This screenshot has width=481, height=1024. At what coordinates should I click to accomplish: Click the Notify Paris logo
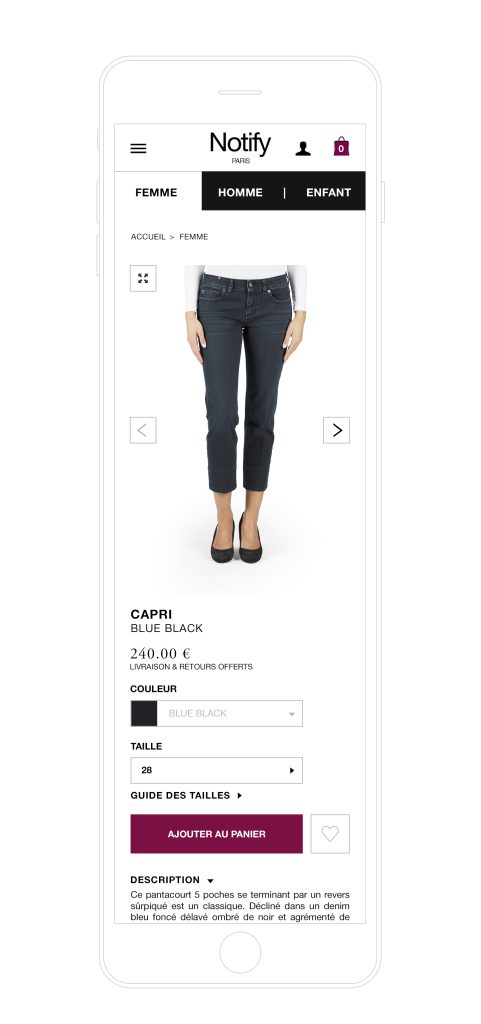tap(240, 147)
